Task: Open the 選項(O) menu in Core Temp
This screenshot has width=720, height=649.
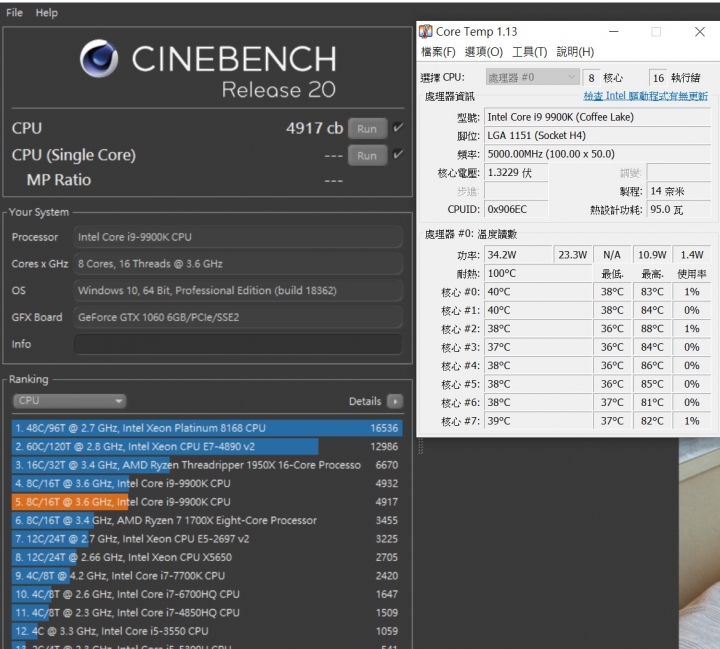Action: (484, 52)
